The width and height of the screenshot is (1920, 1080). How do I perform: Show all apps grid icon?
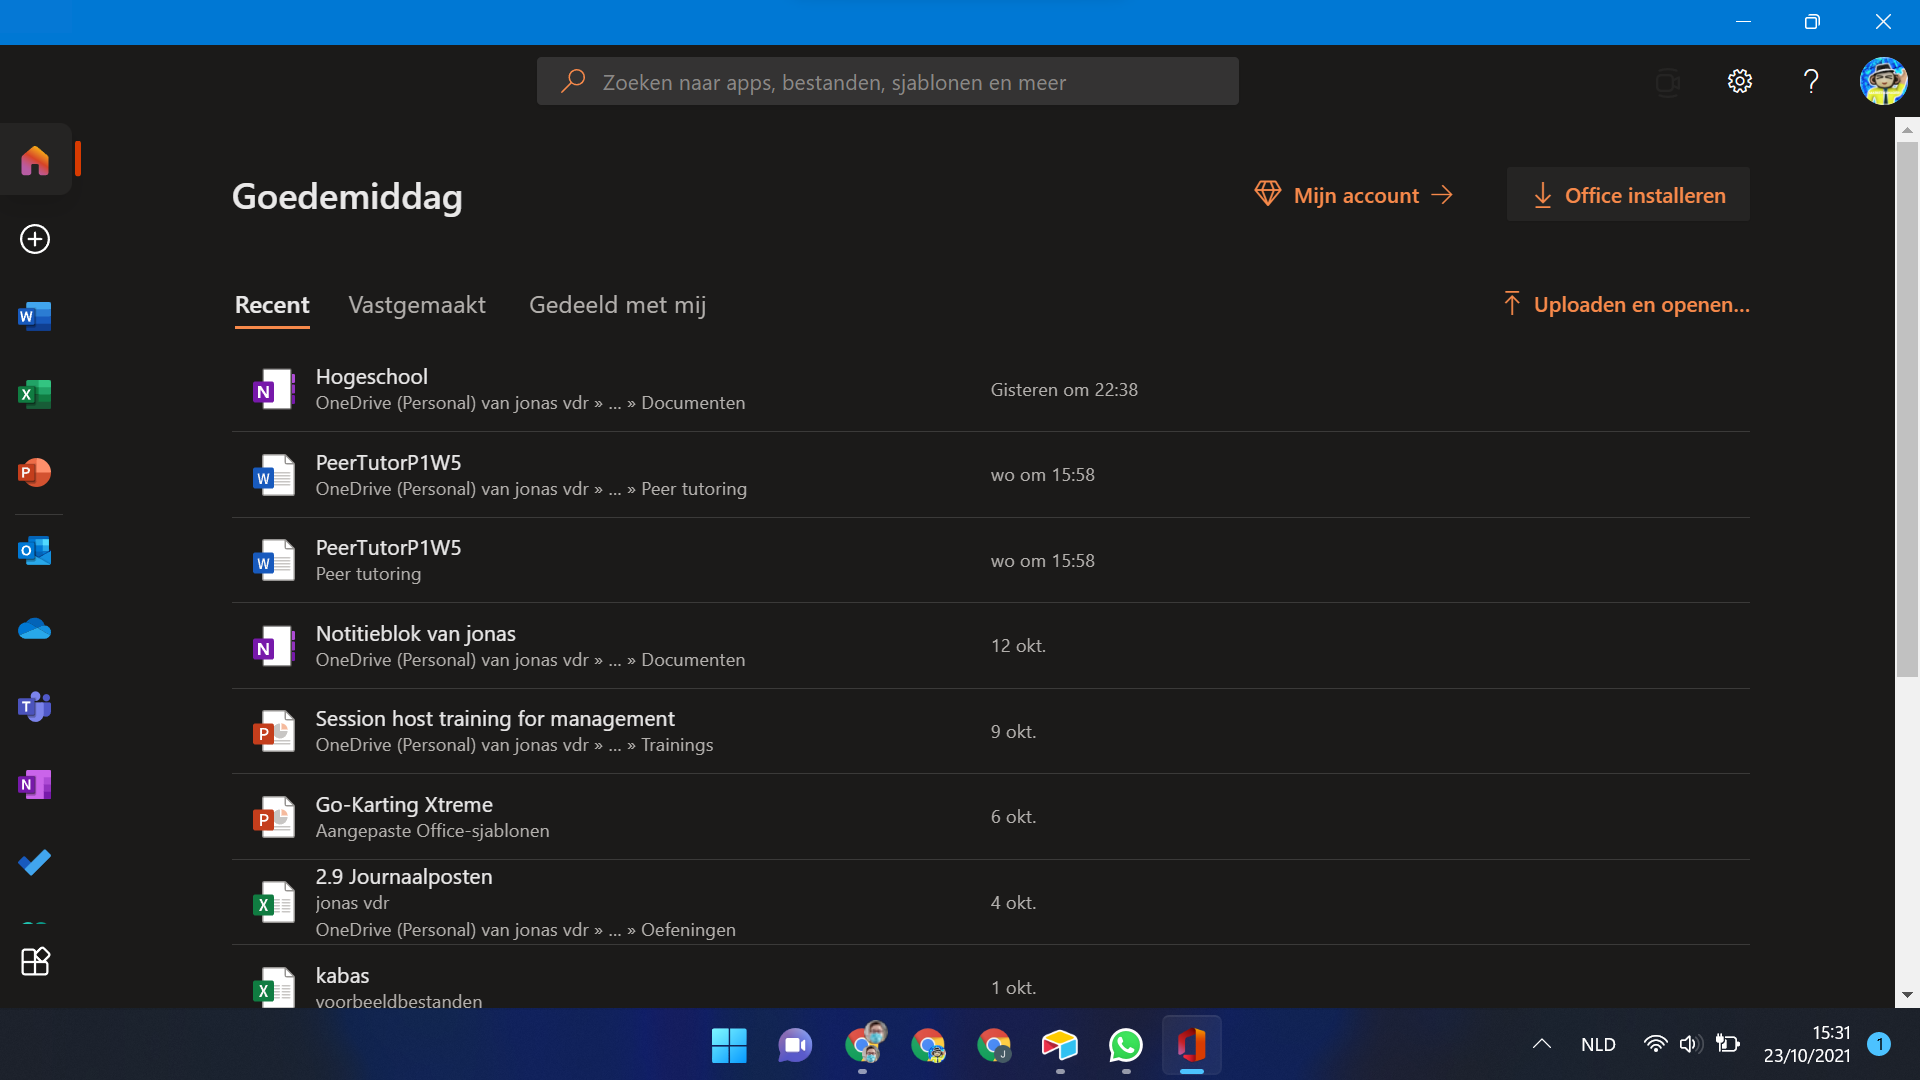[x=35, y=961]
